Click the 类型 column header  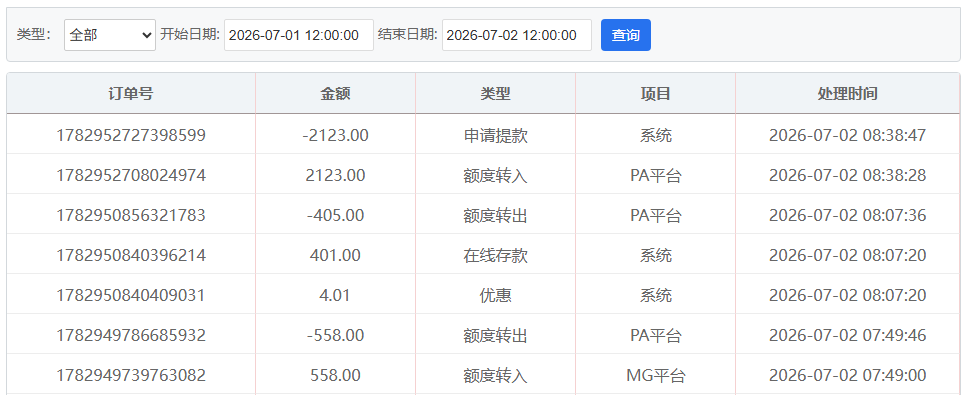495,94
